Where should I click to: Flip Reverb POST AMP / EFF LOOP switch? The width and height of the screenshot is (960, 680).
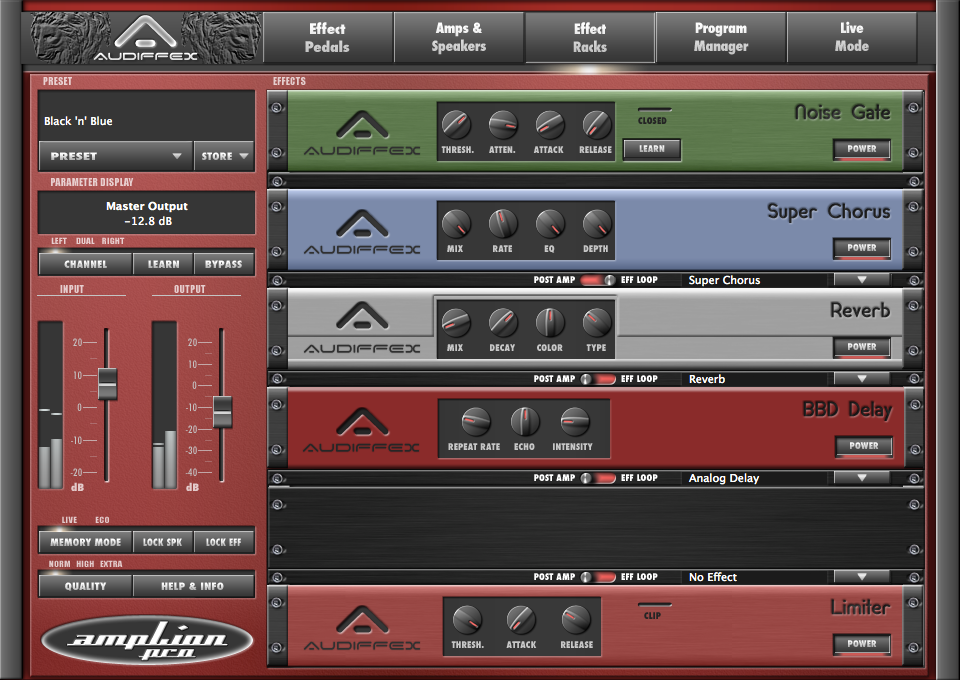click(598, 379)
